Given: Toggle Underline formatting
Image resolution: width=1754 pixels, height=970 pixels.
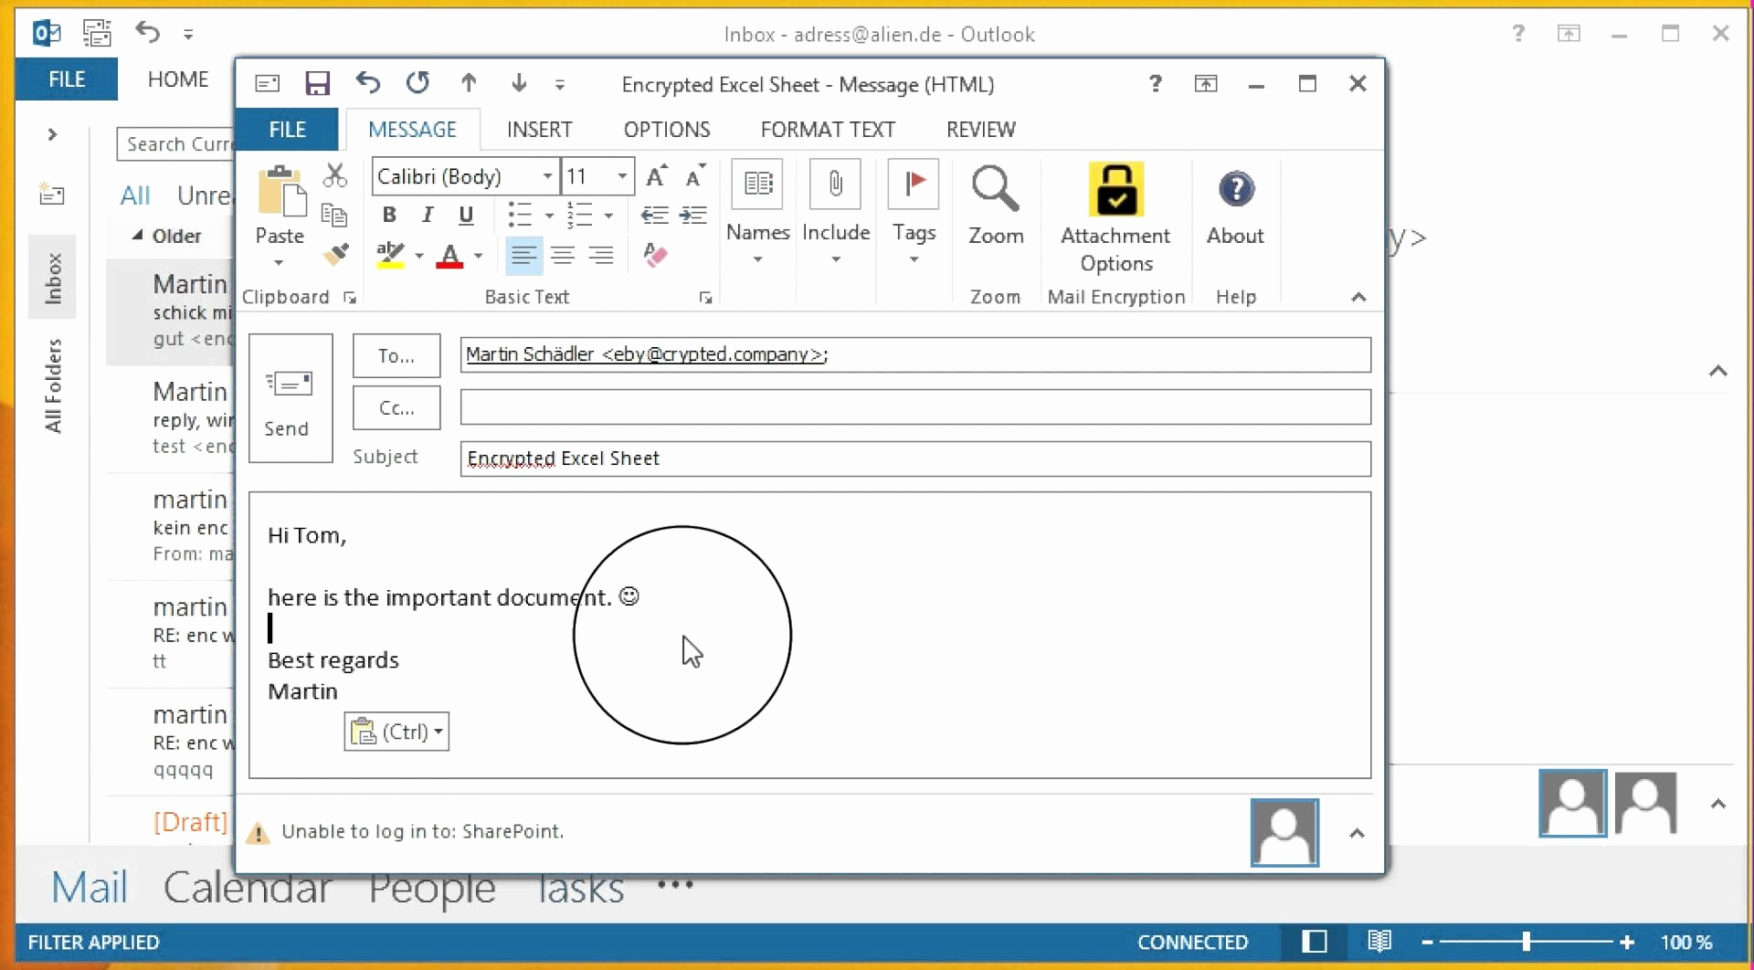Looking at the screenshot, I should tap(465, 215).
